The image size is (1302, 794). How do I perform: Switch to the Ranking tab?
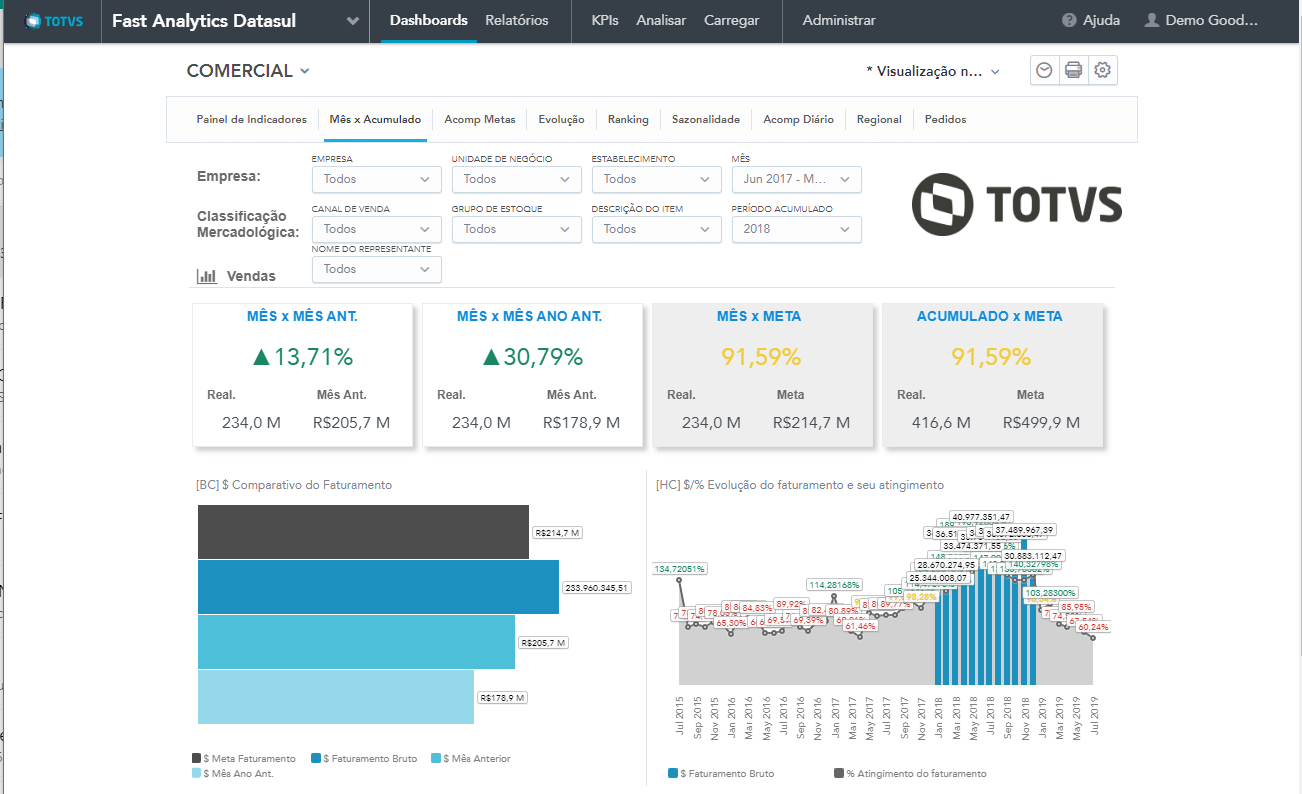[x=628, y=119]
